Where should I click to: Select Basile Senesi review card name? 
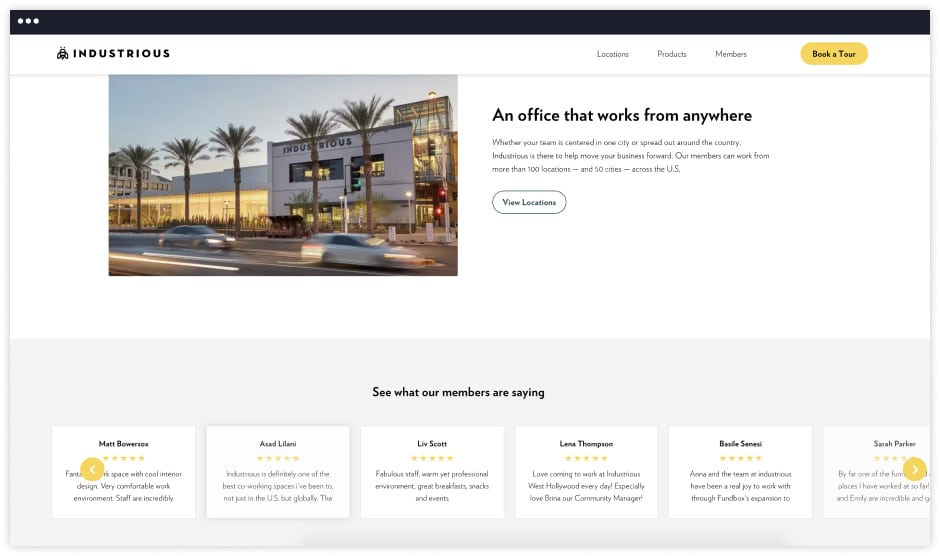pyautogui.click(x=740, y=444)
